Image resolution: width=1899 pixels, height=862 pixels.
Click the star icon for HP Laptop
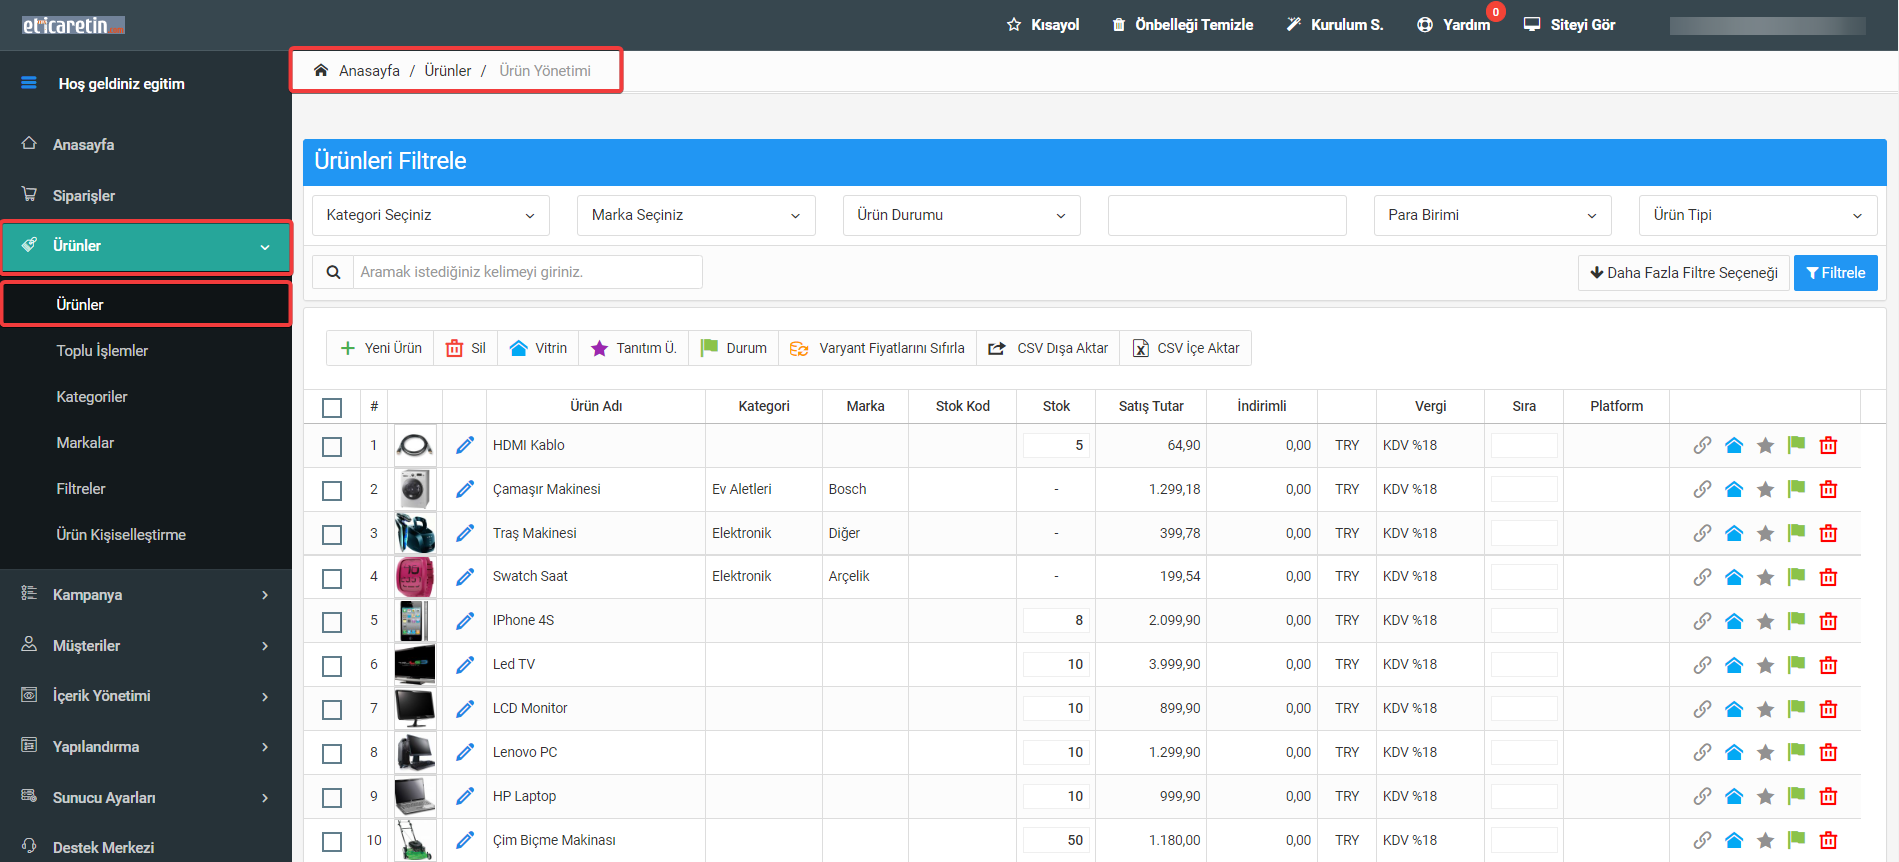coord(1766,797)
